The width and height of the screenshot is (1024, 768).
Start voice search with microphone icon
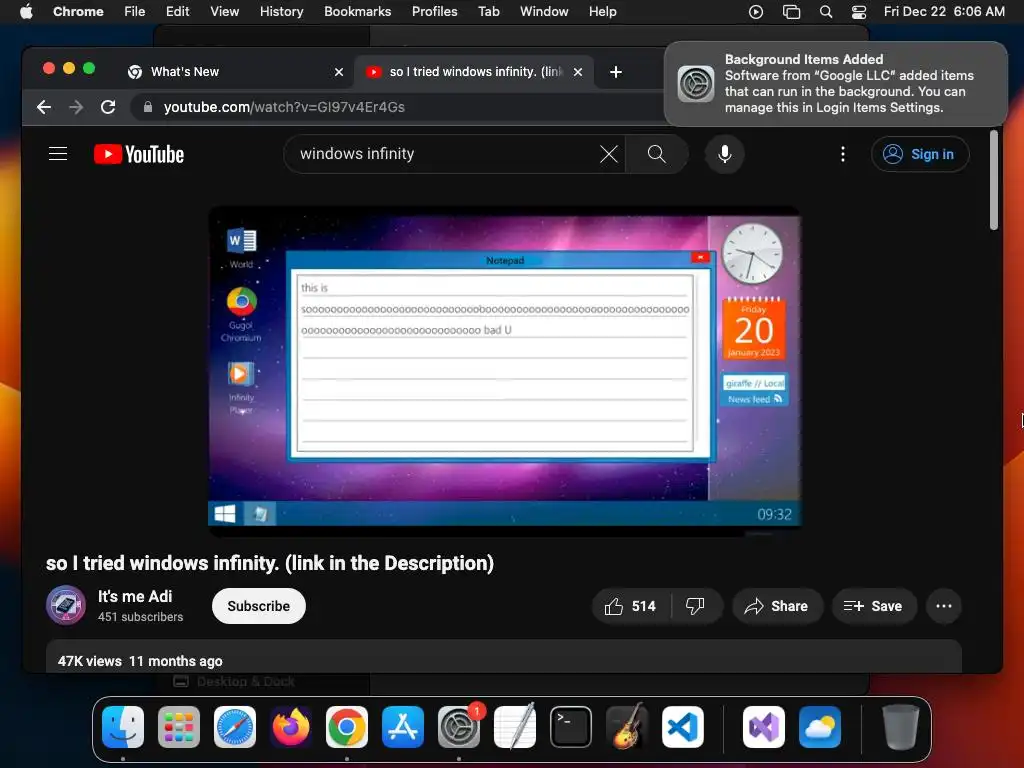(x=724, y=154)
